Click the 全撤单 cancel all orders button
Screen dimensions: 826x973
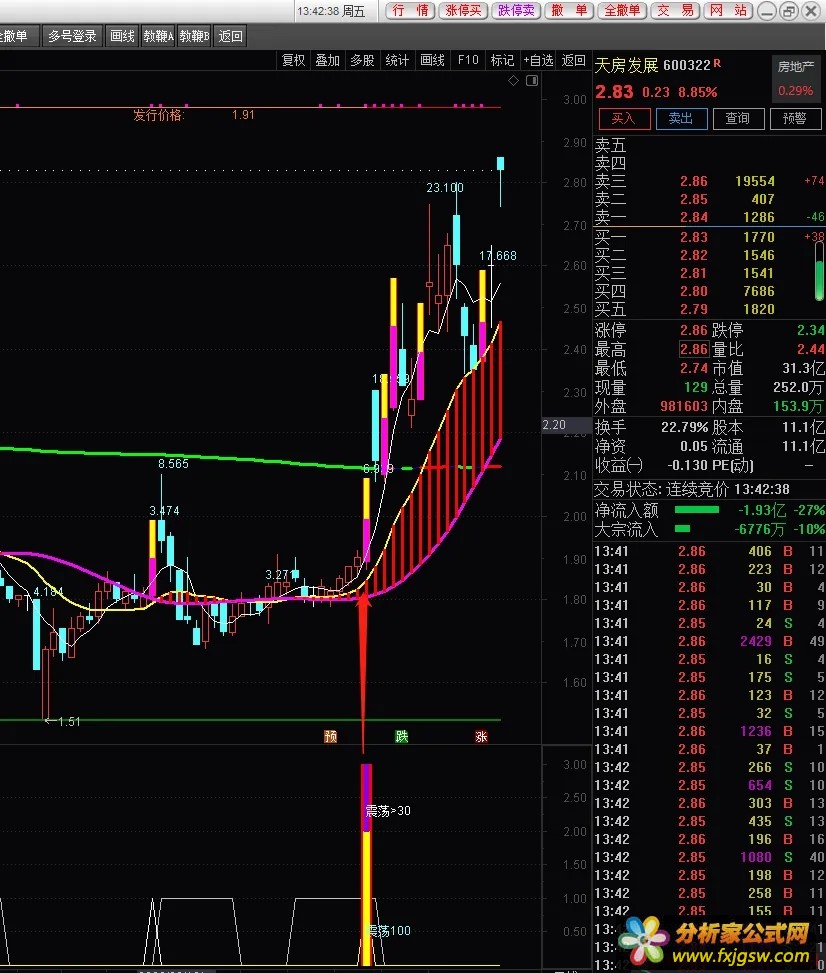(622, 11)
